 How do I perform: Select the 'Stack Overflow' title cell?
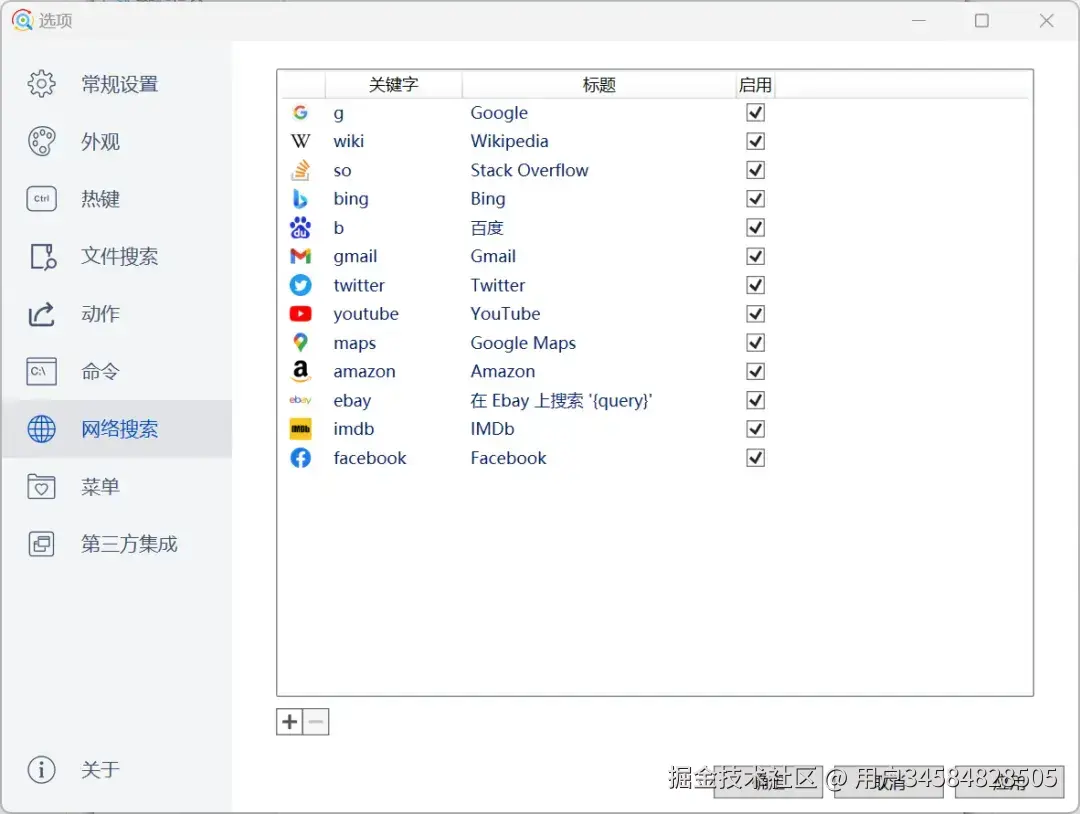[529, 170]
